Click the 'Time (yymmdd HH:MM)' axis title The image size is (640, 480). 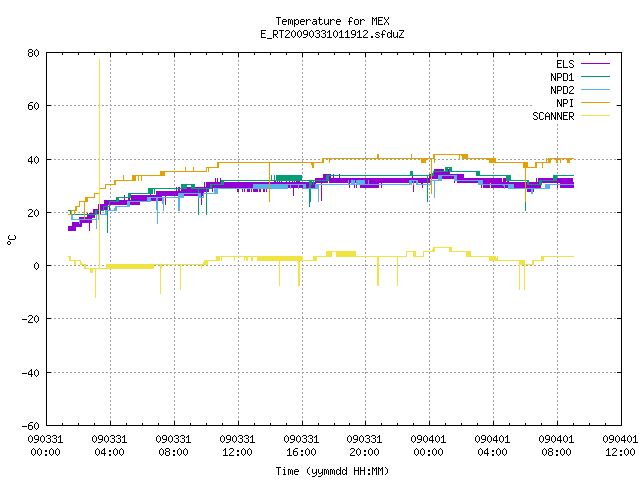[332, 471]
